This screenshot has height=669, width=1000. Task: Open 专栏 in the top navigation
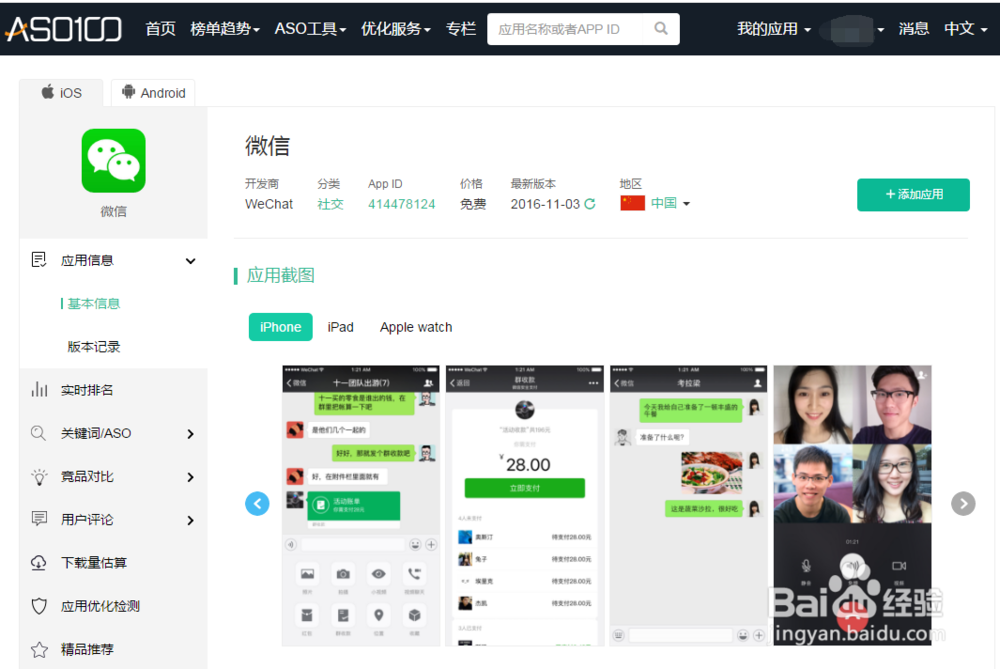pos(460,29)
